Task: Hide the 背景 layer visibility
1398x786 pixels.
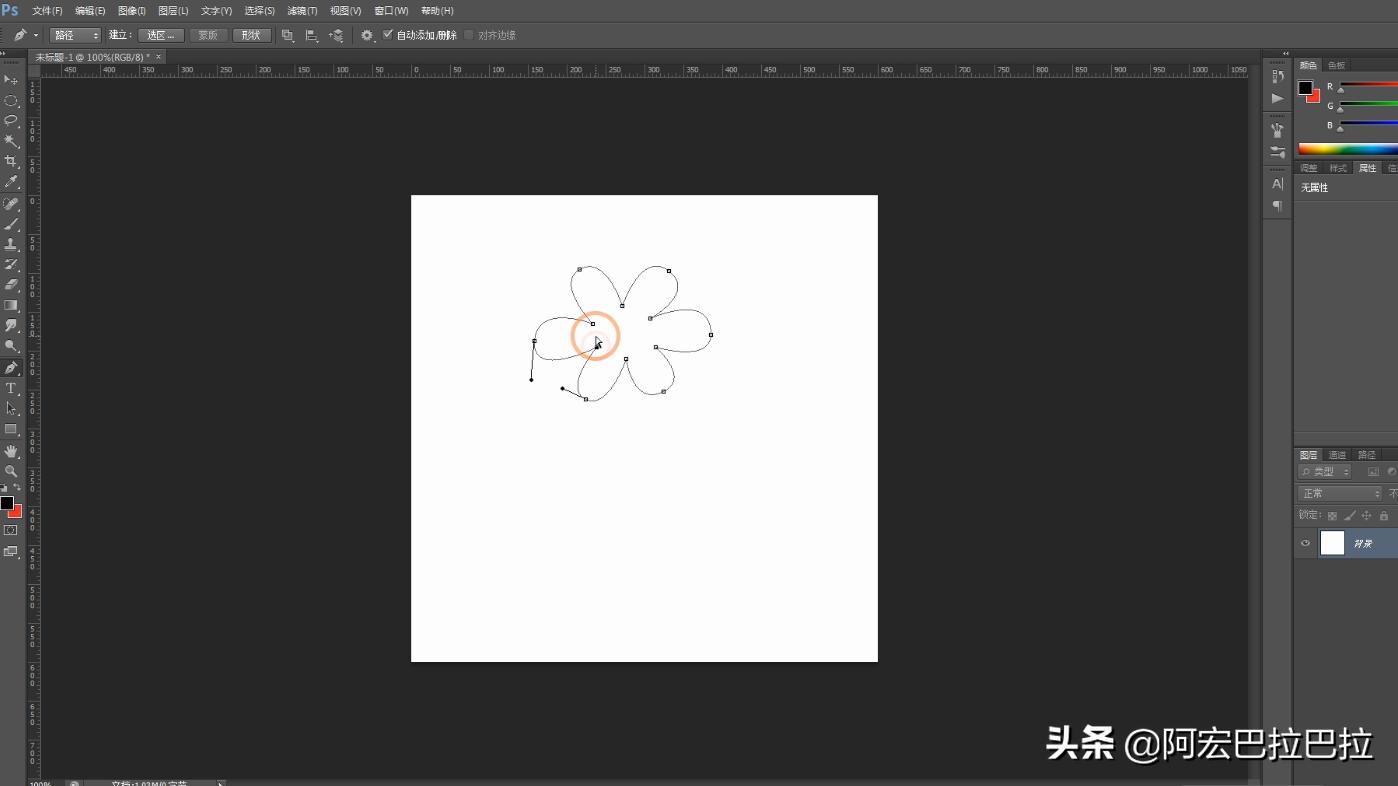Action: (1305, 543)
